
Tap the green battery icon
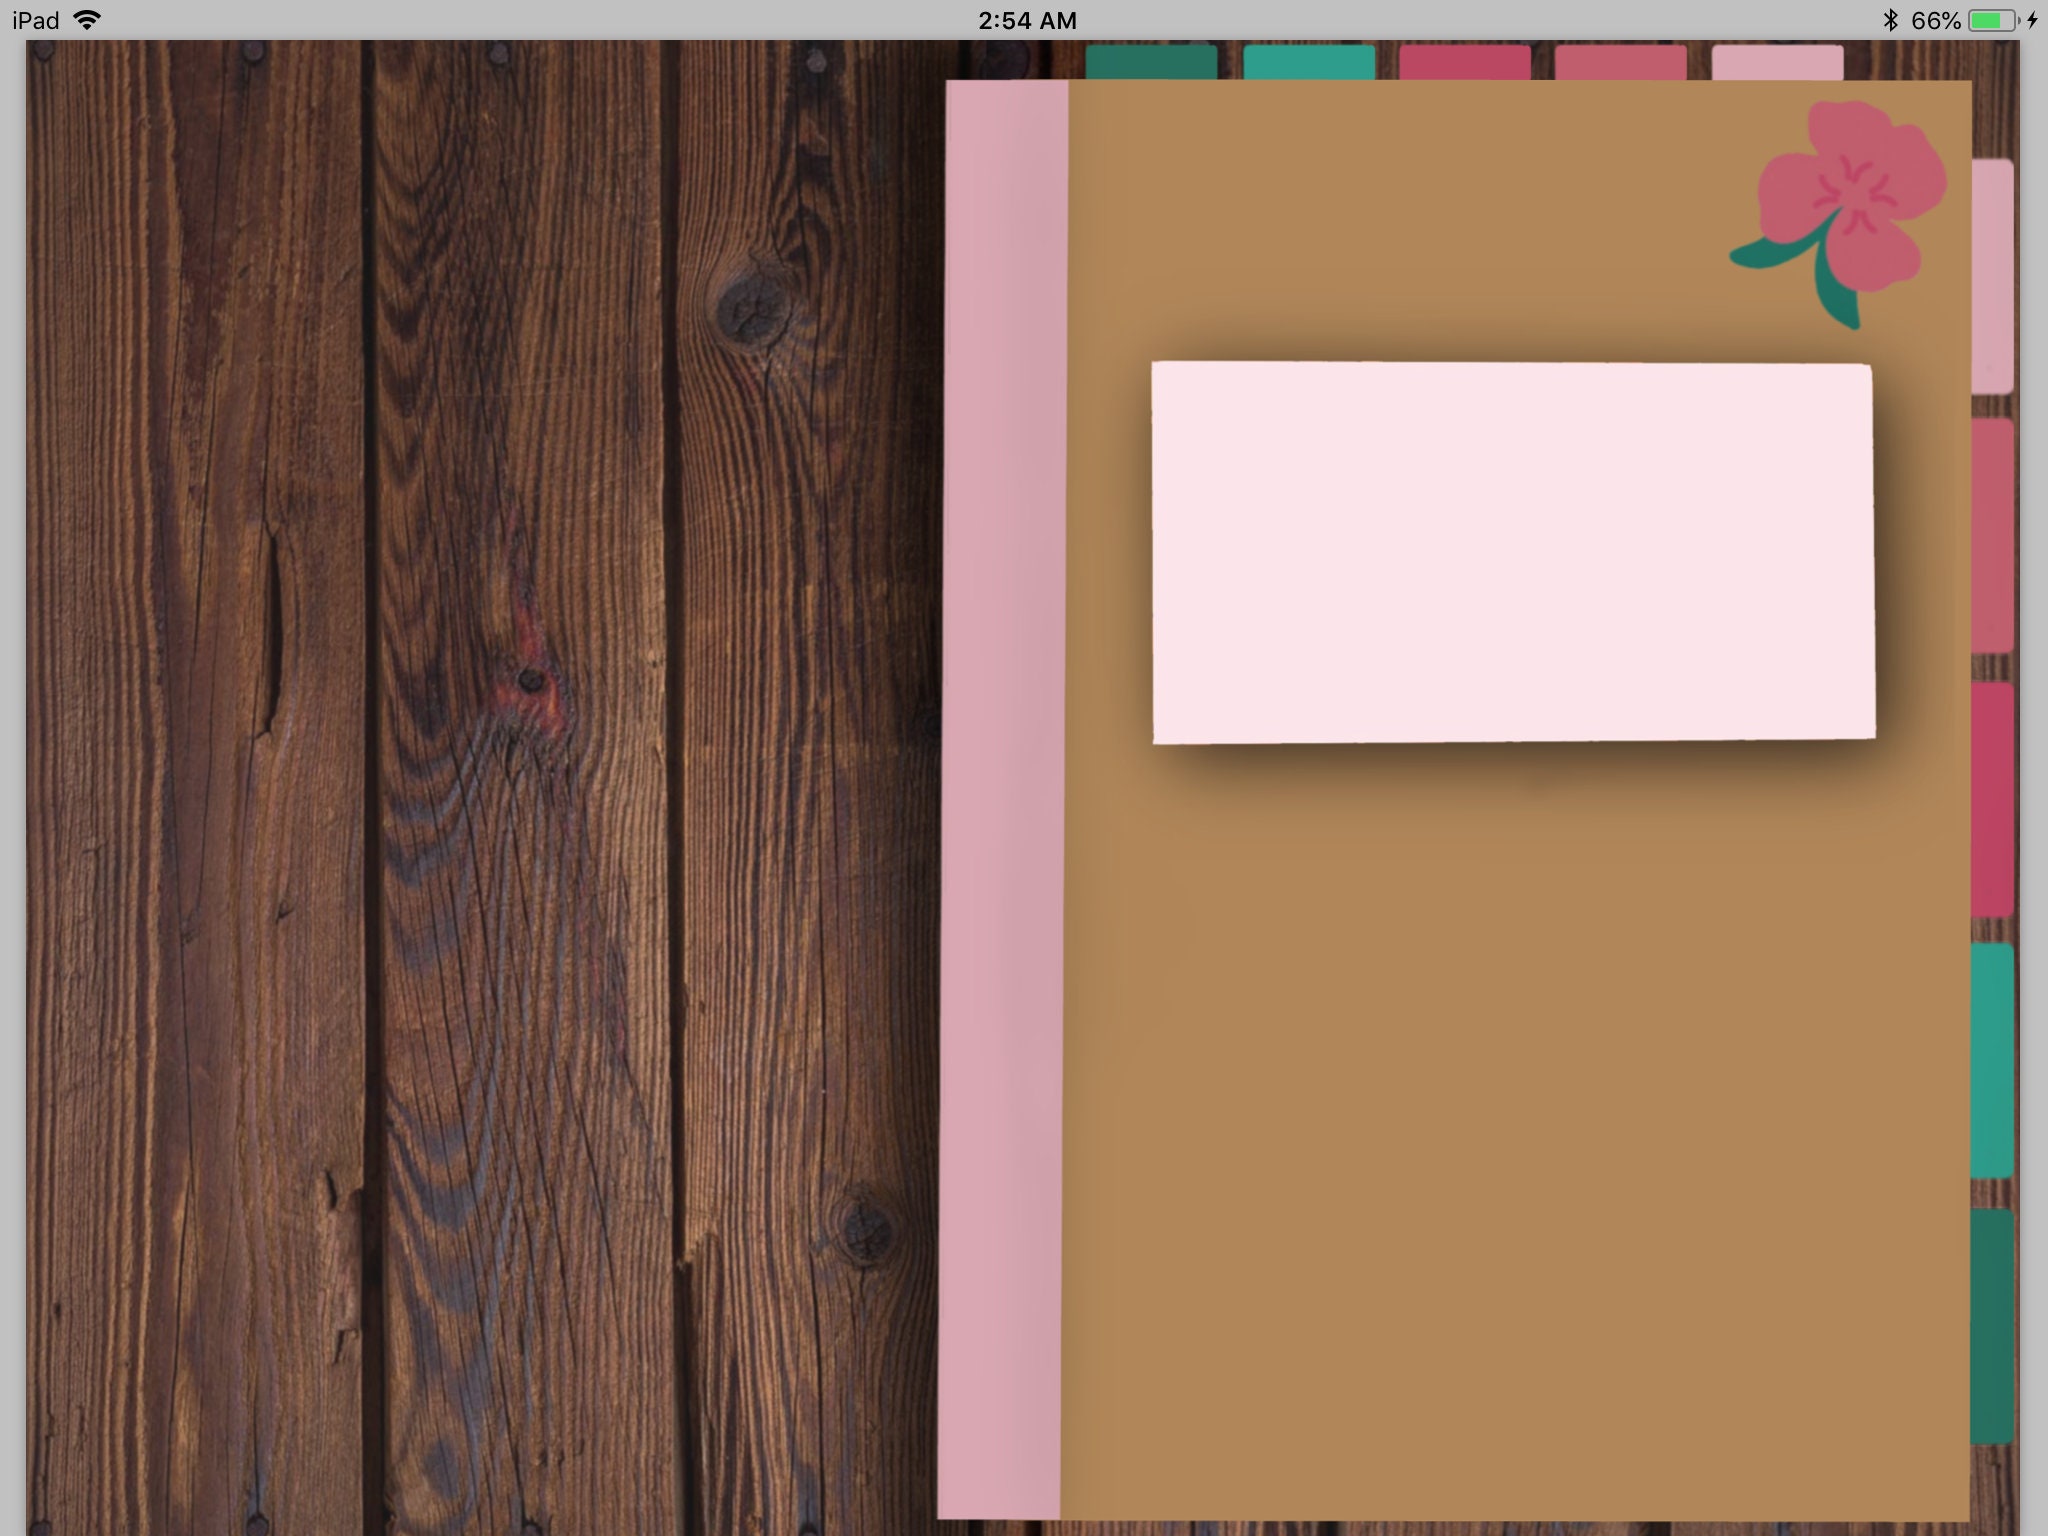(x=1993, y=20)
